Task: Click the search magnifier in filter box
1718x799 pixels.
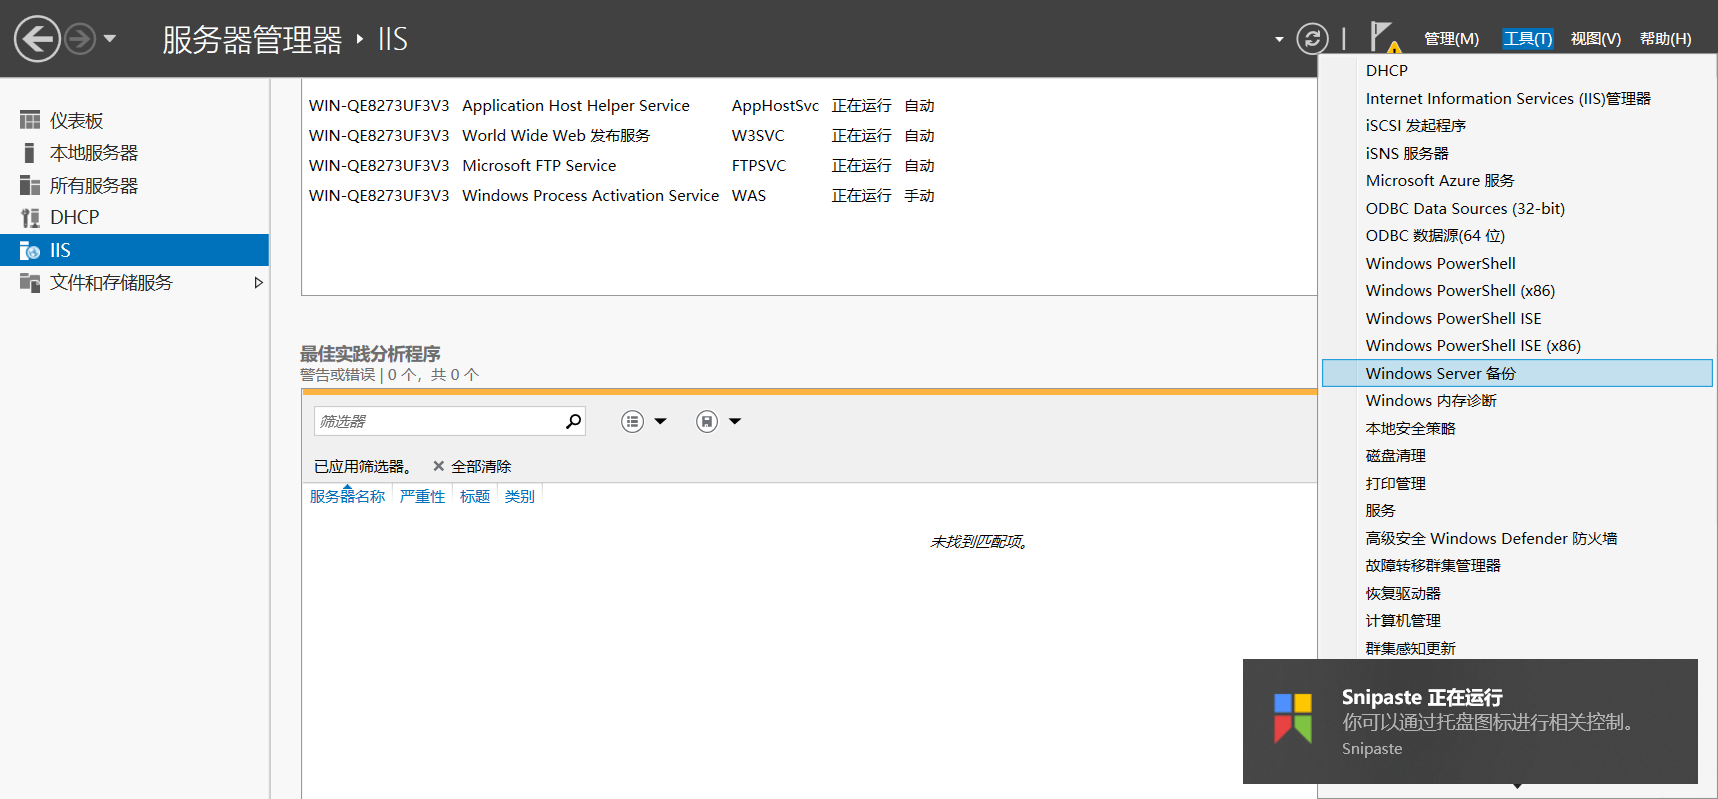Action: tap(573, 421)
